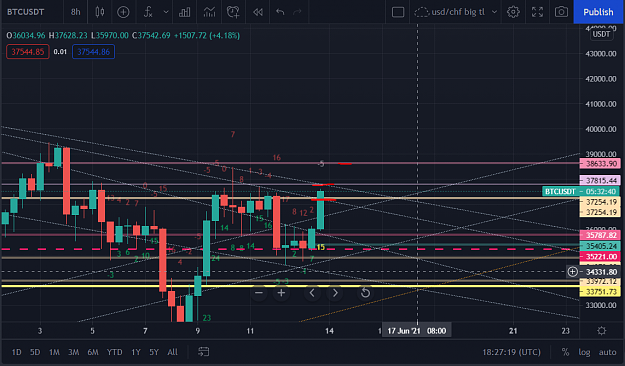Viewport: 625px width, 366px height.
Task: Select the 3M date range
Action: pyautogui.click(x=73, y=352)
